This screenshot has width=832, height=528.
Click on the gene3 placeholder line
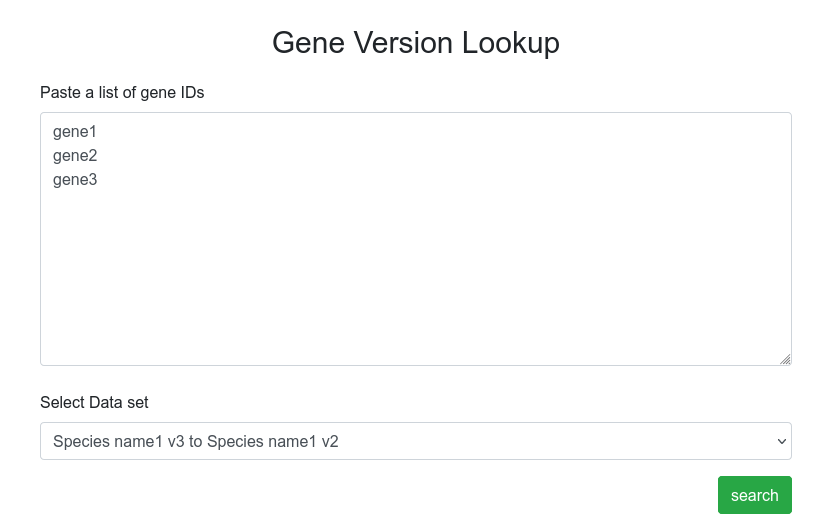tap(75, 179)
